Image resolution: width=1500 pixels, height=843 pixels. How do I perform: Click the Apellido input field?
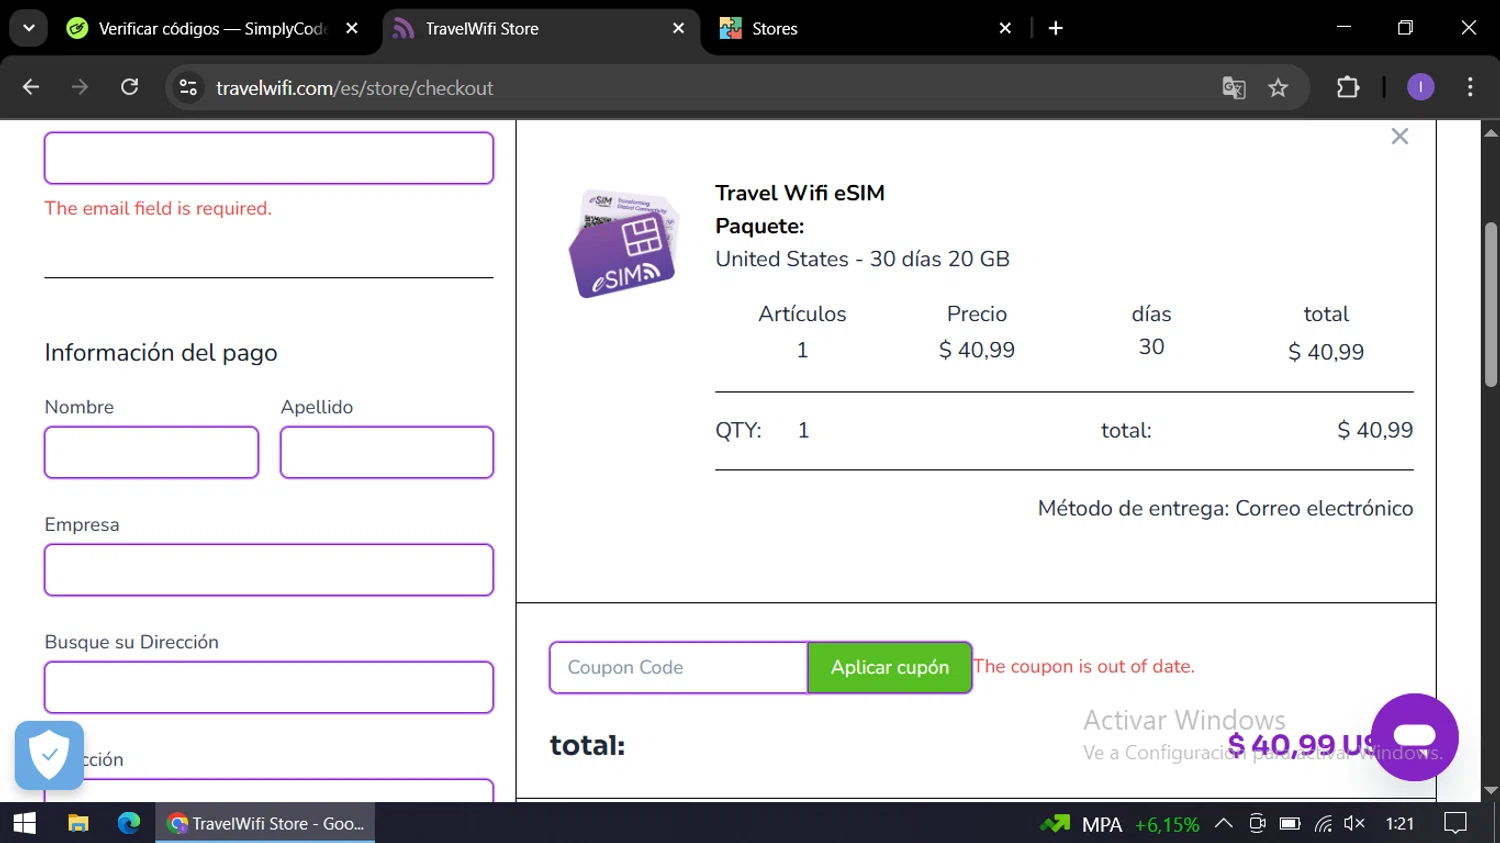click(387, 452)
